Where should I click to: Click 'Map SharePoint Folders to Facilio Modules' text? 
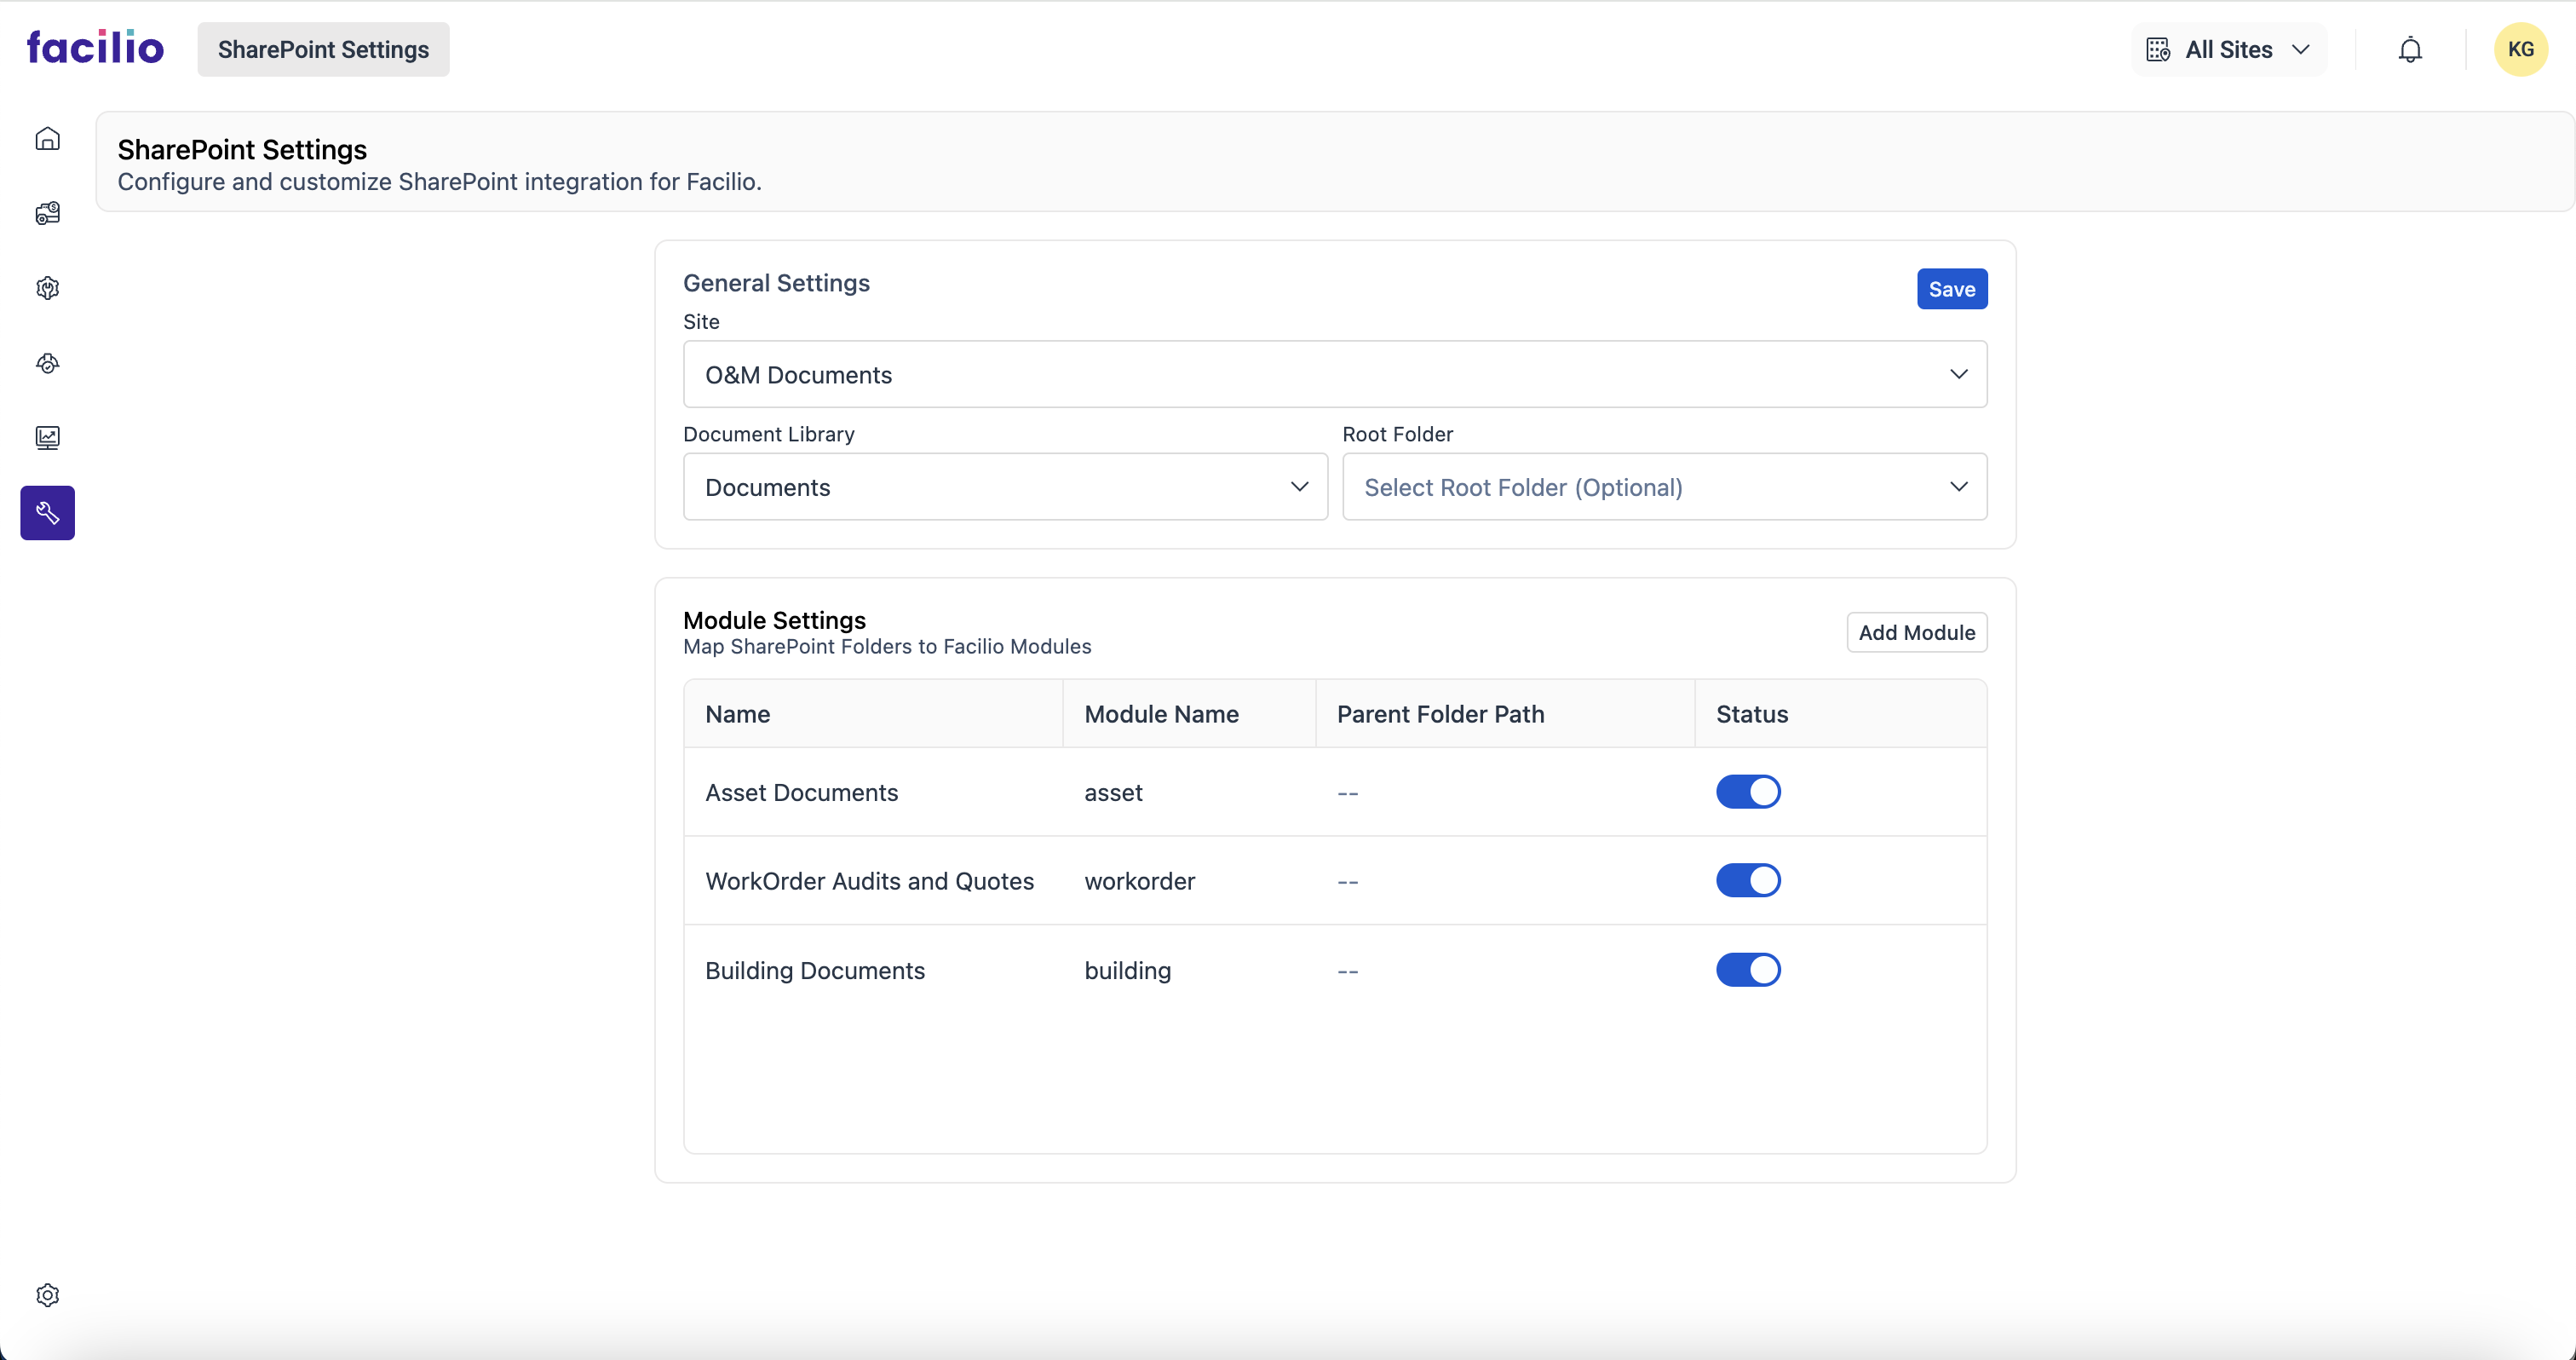(887, 647)
